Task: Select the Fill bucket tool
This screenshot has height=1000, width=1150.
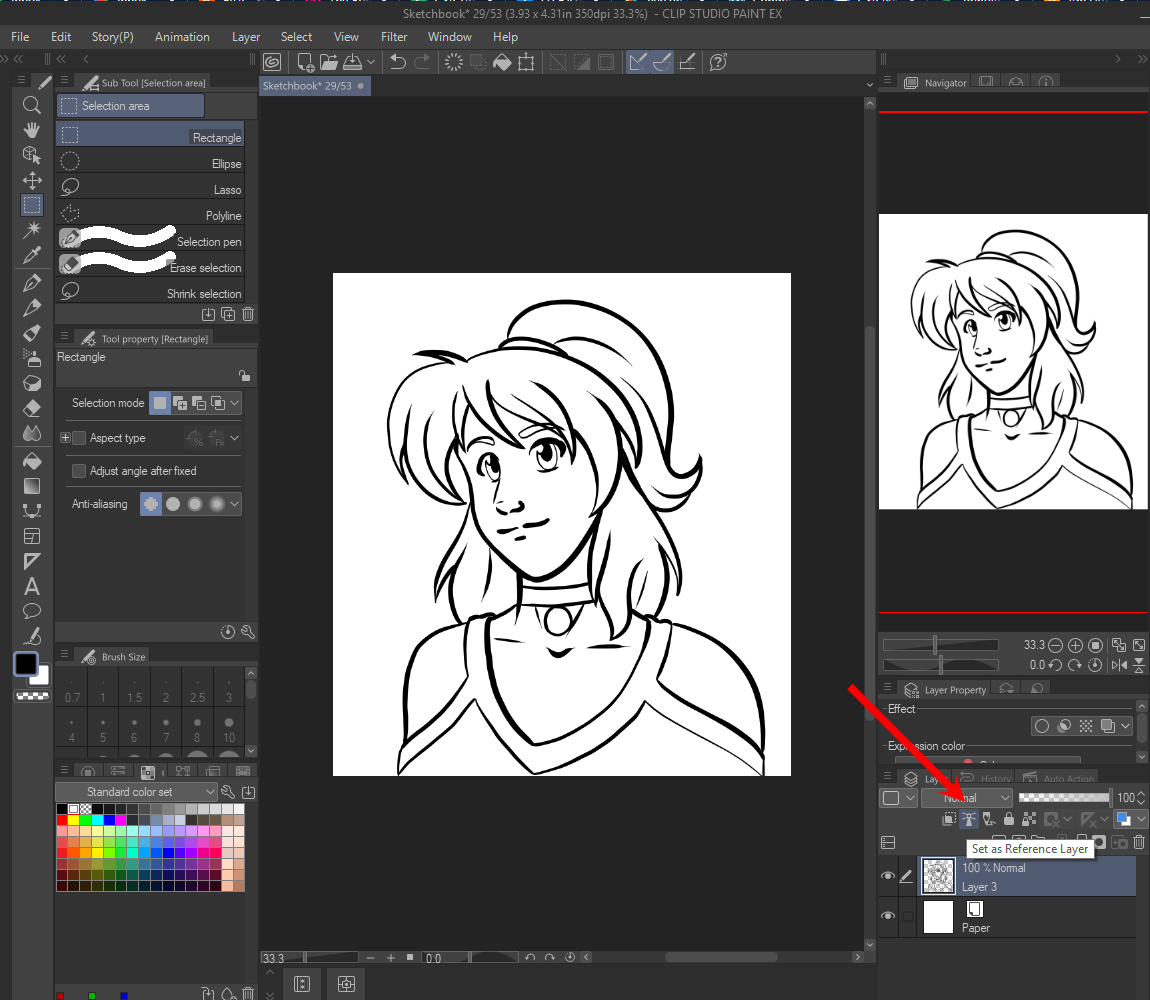Action: pyautogui.click(x=32, y=461)
